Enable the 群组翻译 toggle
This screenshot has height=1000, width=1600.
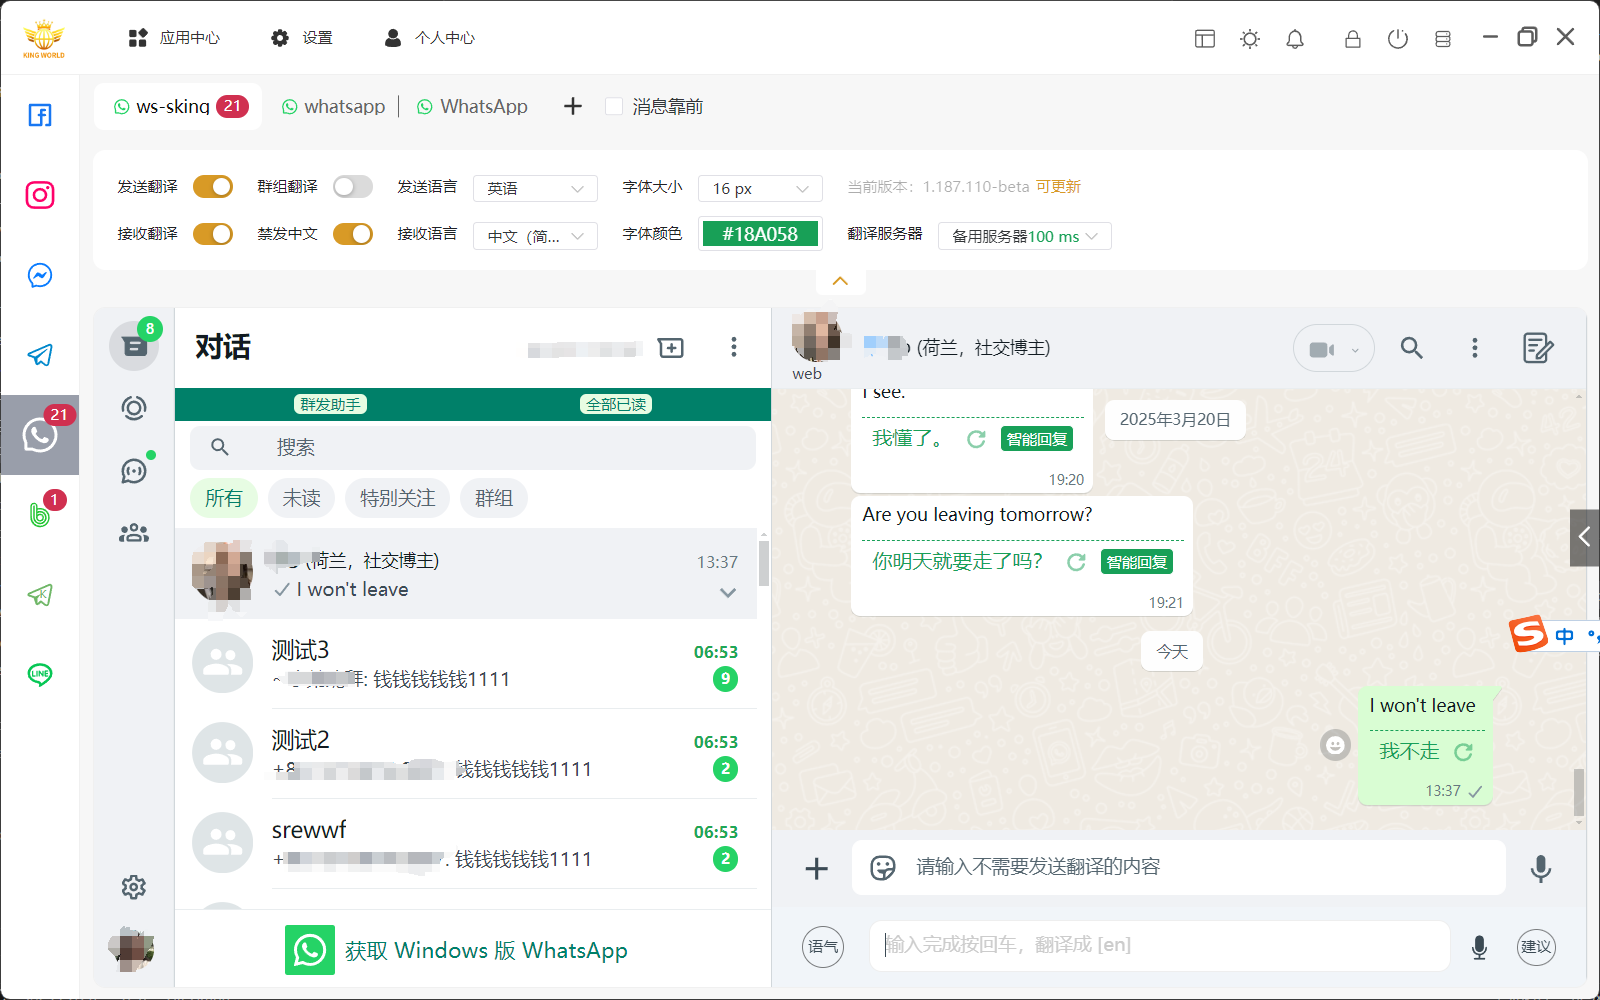point(352,186)
